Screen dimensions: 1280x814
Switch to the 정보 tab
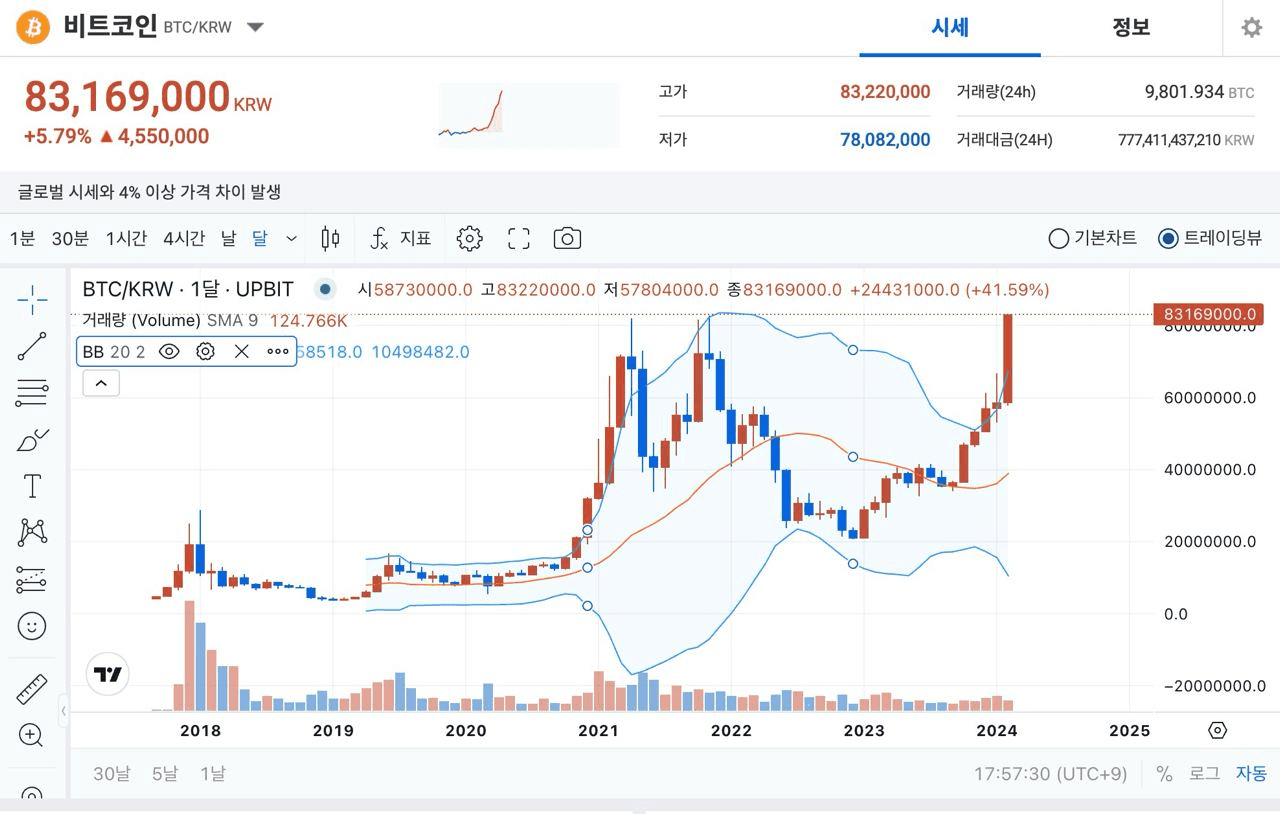coord(1131,27)
